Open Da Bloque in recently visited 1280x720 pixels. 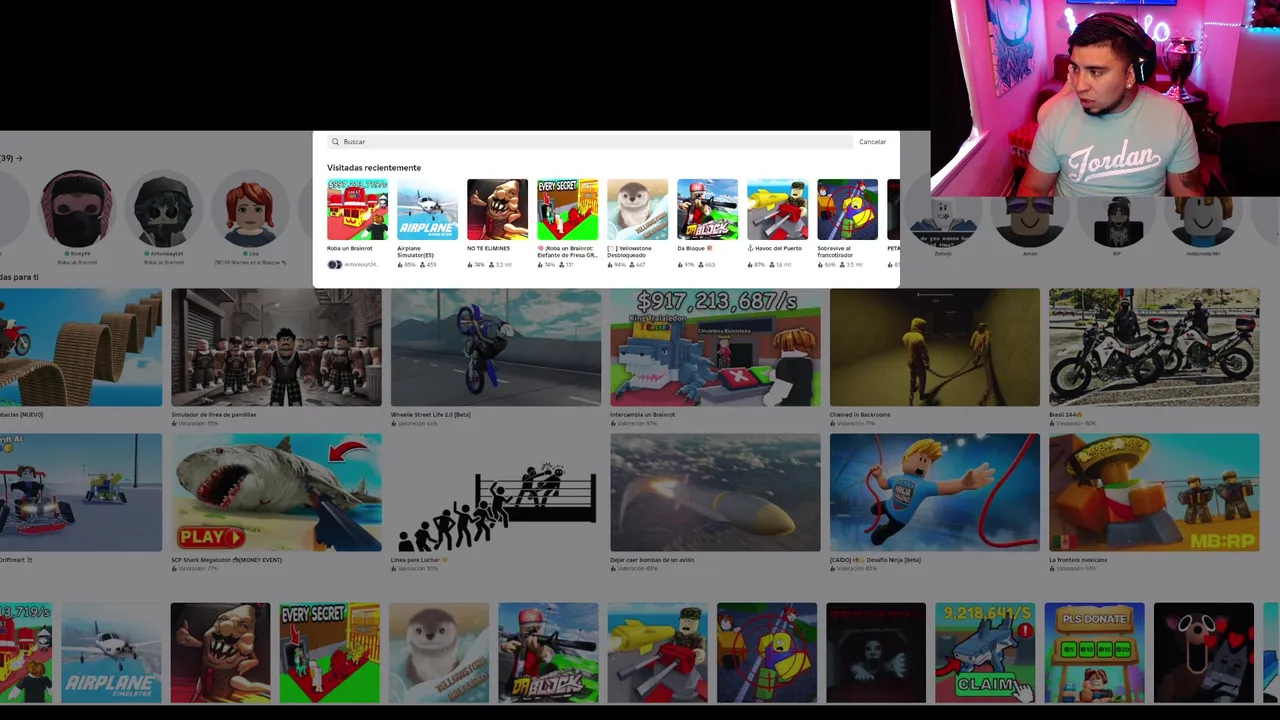pos(707,210)
